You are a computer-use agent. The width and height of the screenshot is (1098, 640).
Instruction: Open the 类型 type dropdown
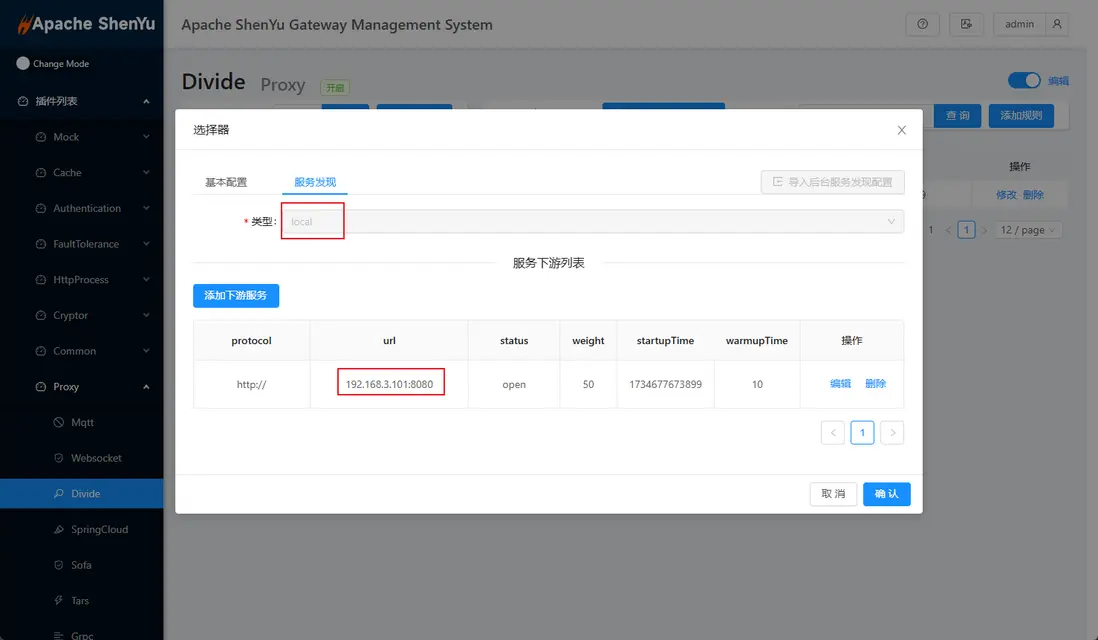(592, 222)
